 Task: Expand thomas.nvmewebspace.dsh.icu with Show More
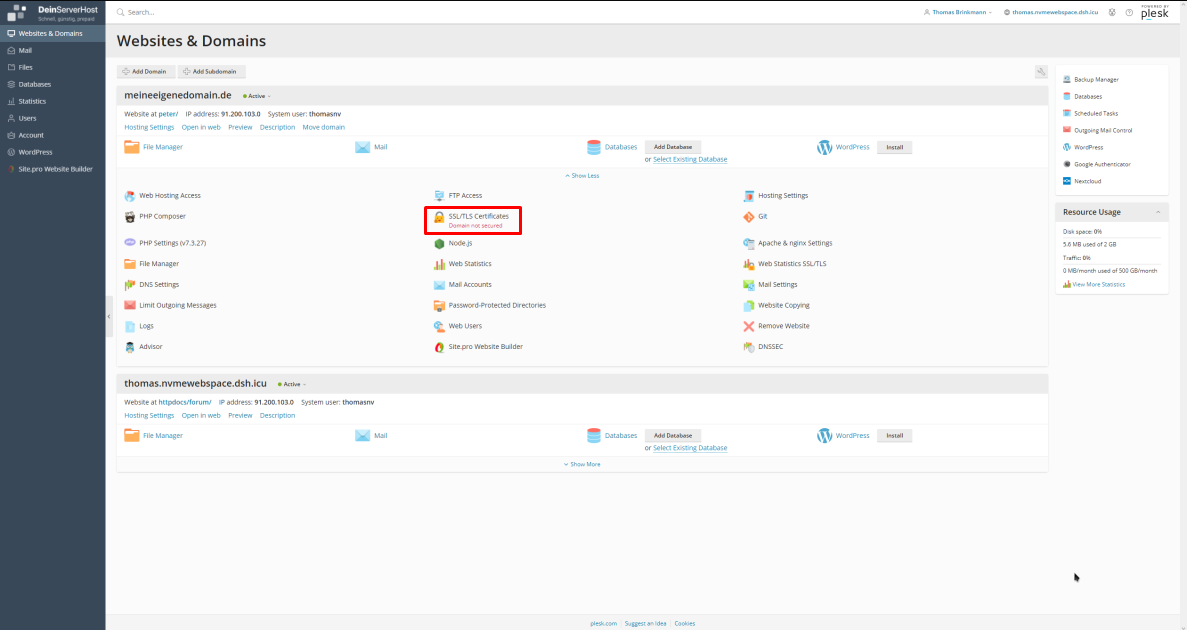click(582, 464)
